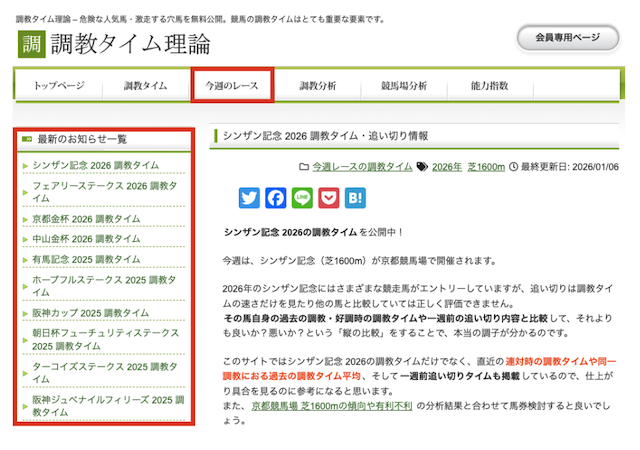Bookmark with the Hatena B! icon

point(355,198)
